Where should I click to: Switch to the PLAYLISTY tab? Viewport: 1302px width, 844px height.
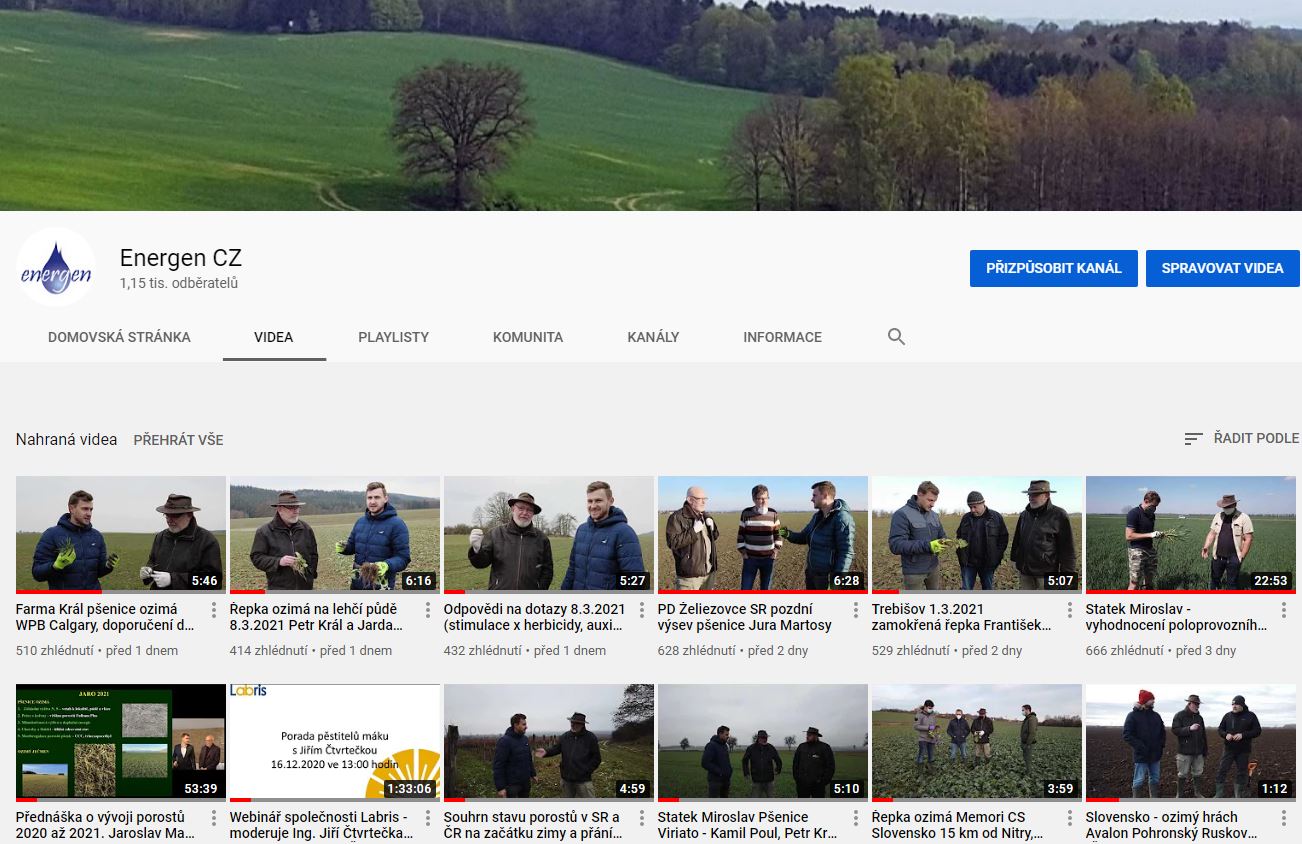coord(393,337)
